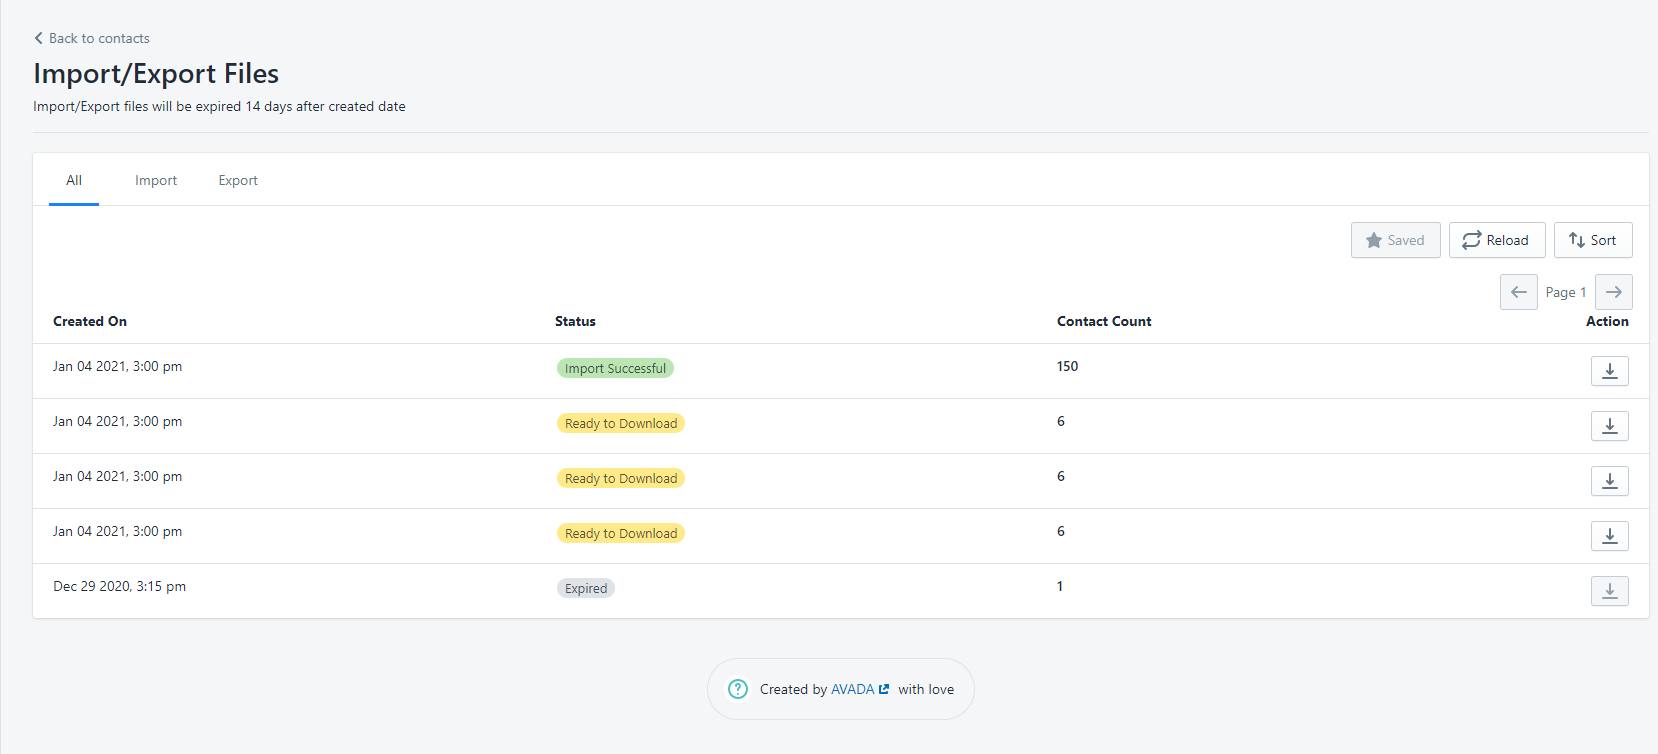Click the Import Successful status badge

(615, 368)
